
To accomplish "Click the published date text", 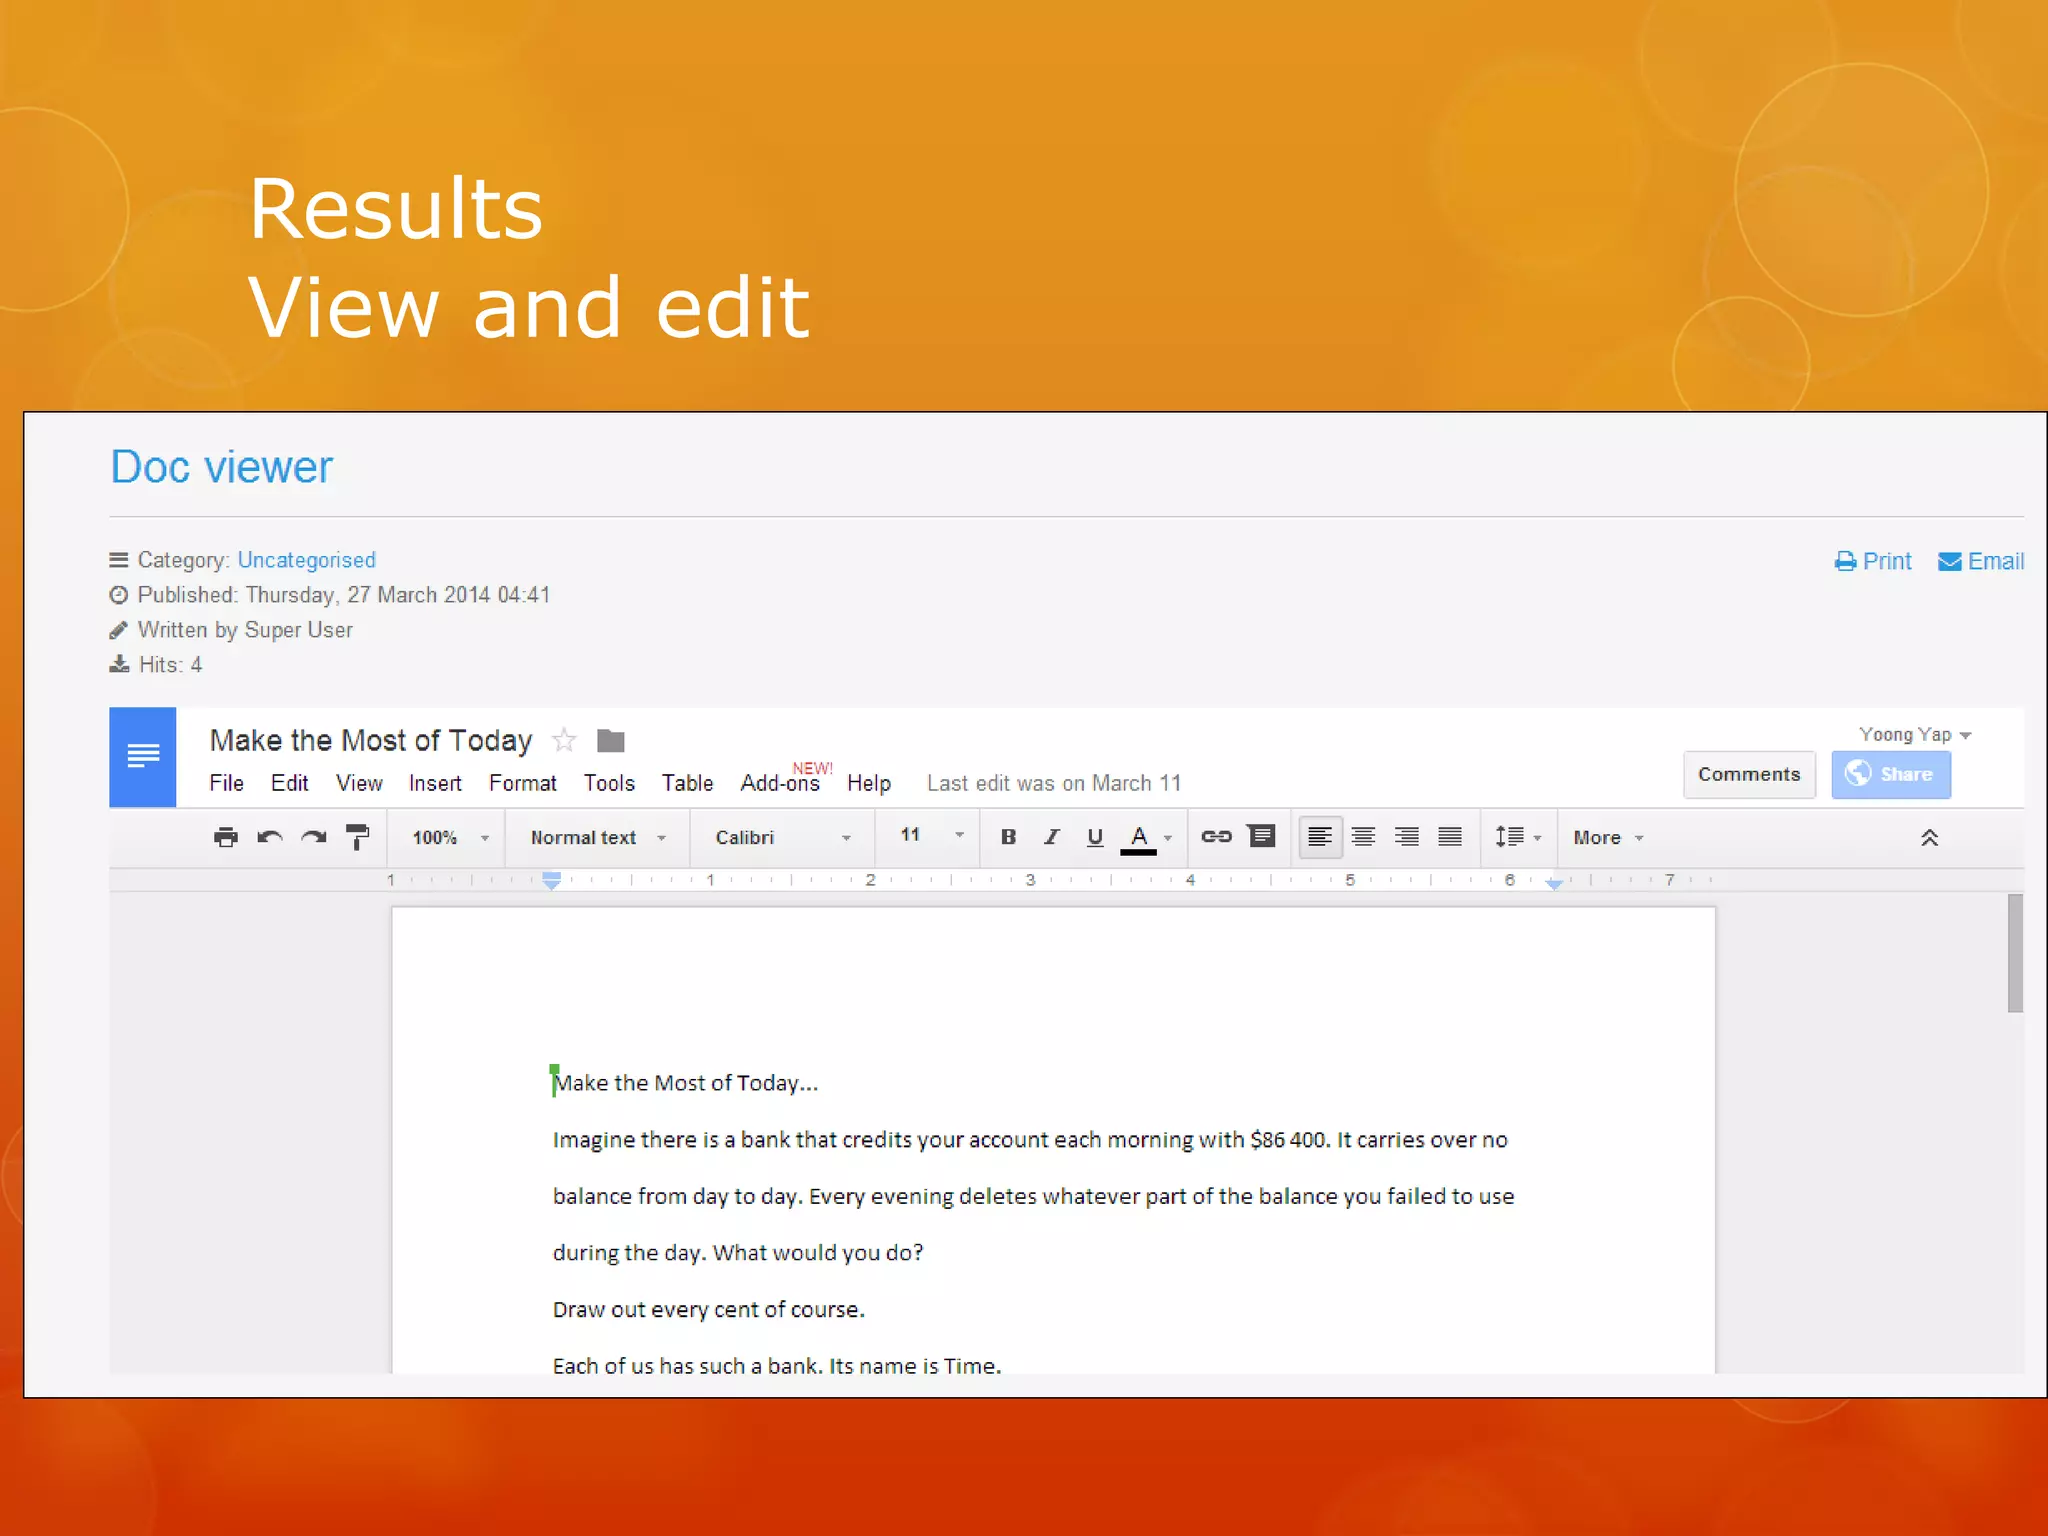I will 344,595.
